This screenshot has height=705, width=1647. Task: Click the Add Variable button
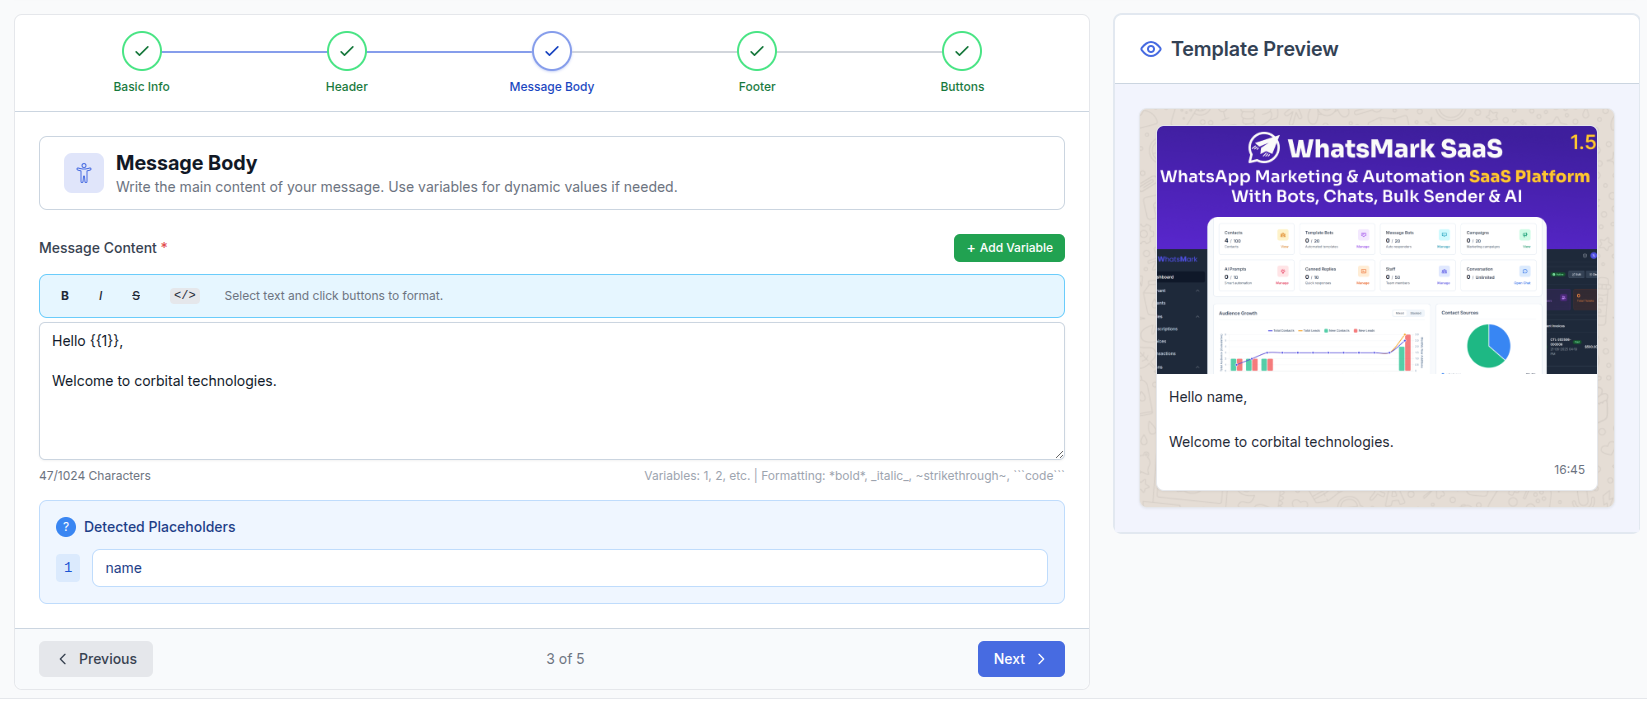click(1009, 248)
